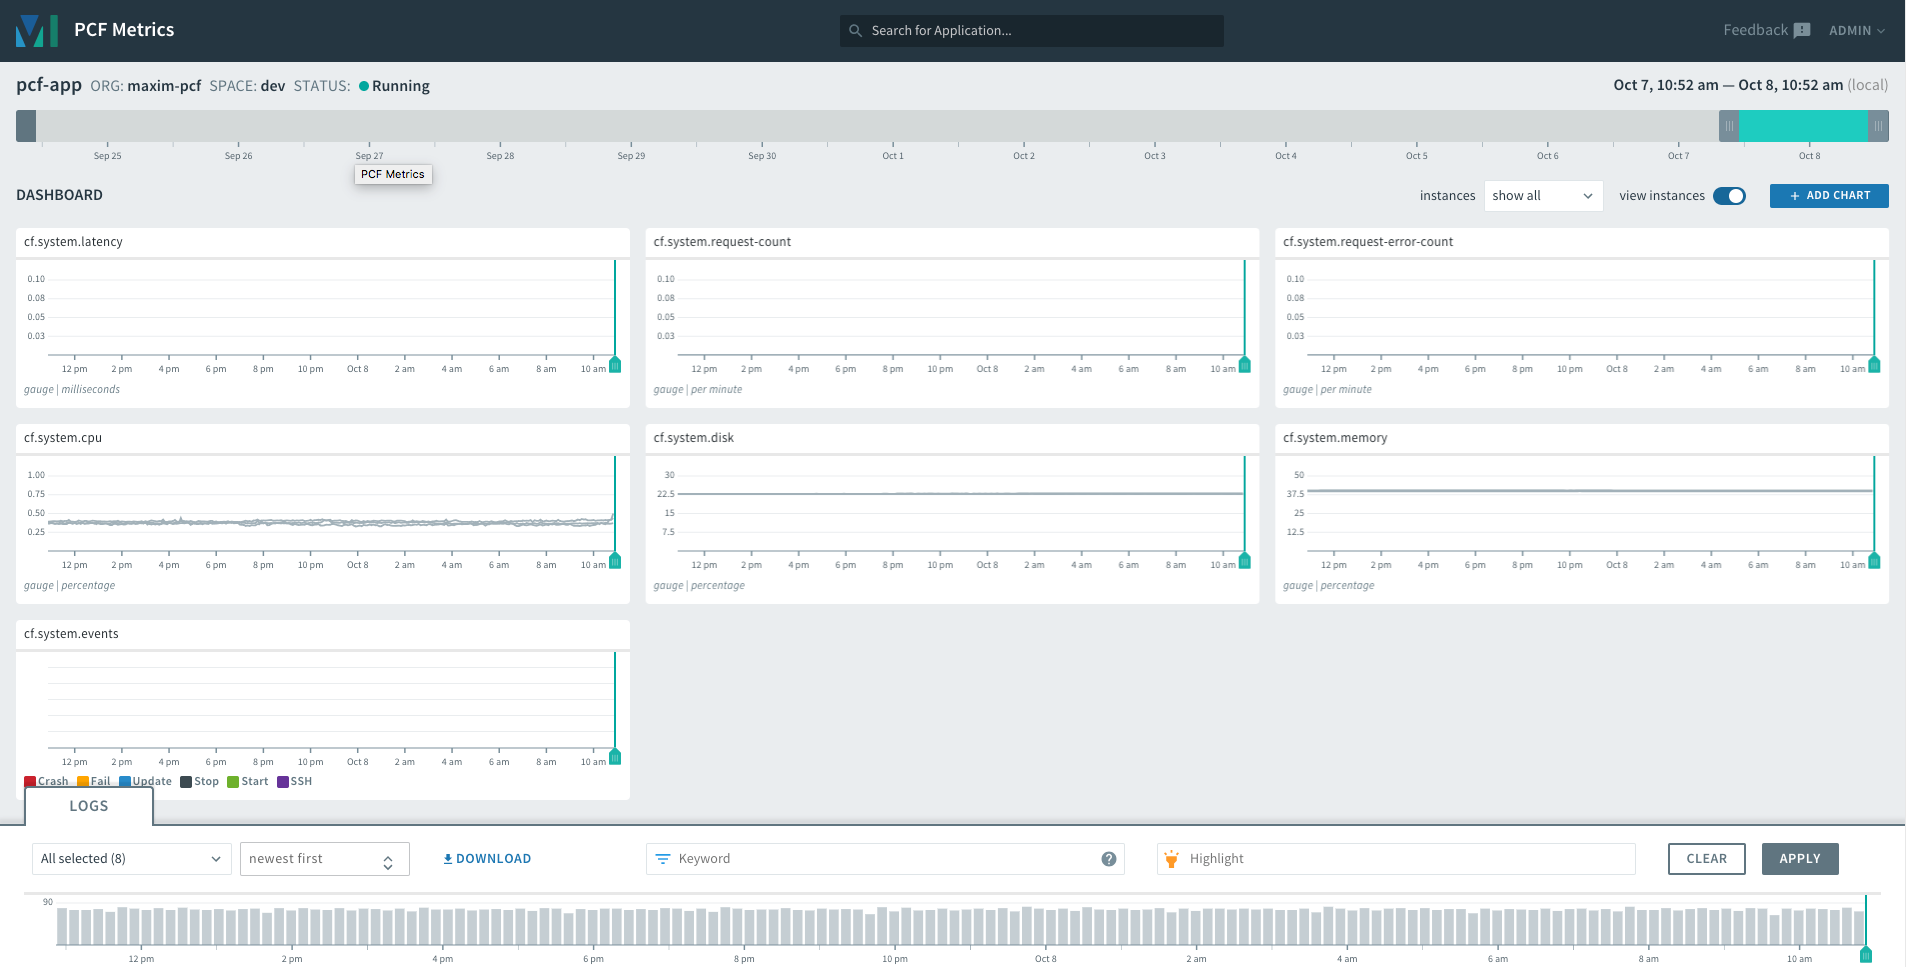Image resolution: width=1906 pixels, height=967 pixels.
Task: Click the Feedback chat icon
Action: (x=1800, y=29)
